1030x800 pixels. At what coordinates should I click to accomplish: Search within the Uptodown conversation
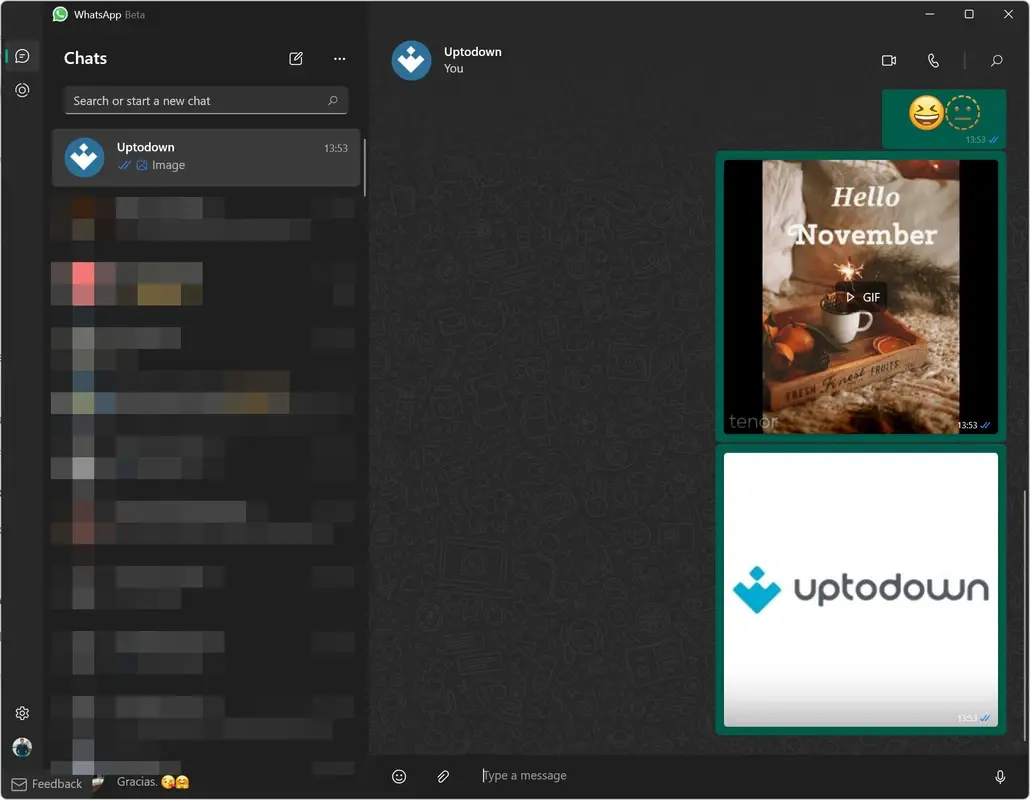tap(996, 60)
